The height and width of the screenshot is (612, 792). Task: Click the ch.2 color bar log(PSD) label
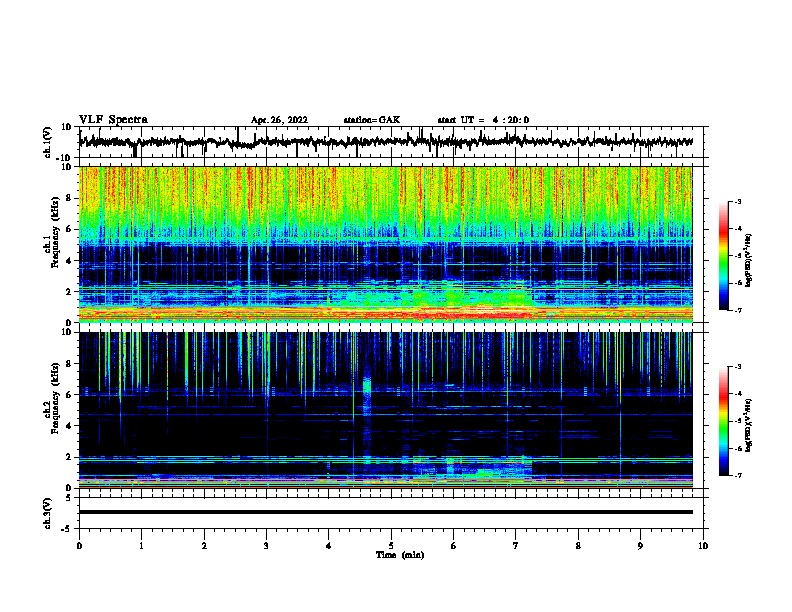[x=749, y=426]
